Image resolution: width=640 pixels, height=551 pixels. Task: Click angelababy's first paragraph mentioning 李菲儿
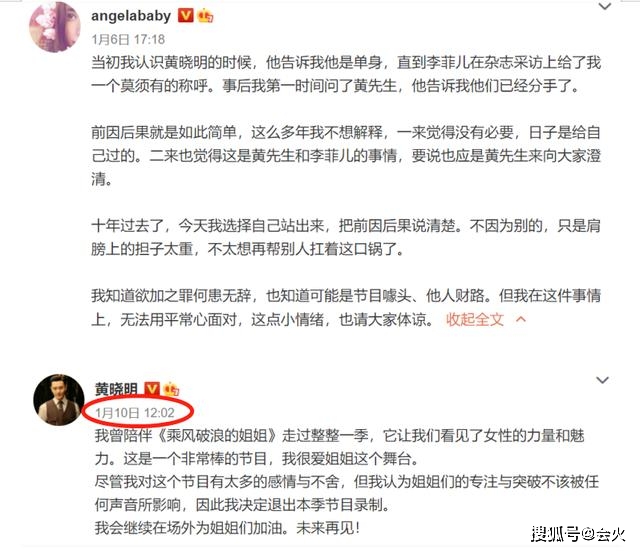point(346,74)
